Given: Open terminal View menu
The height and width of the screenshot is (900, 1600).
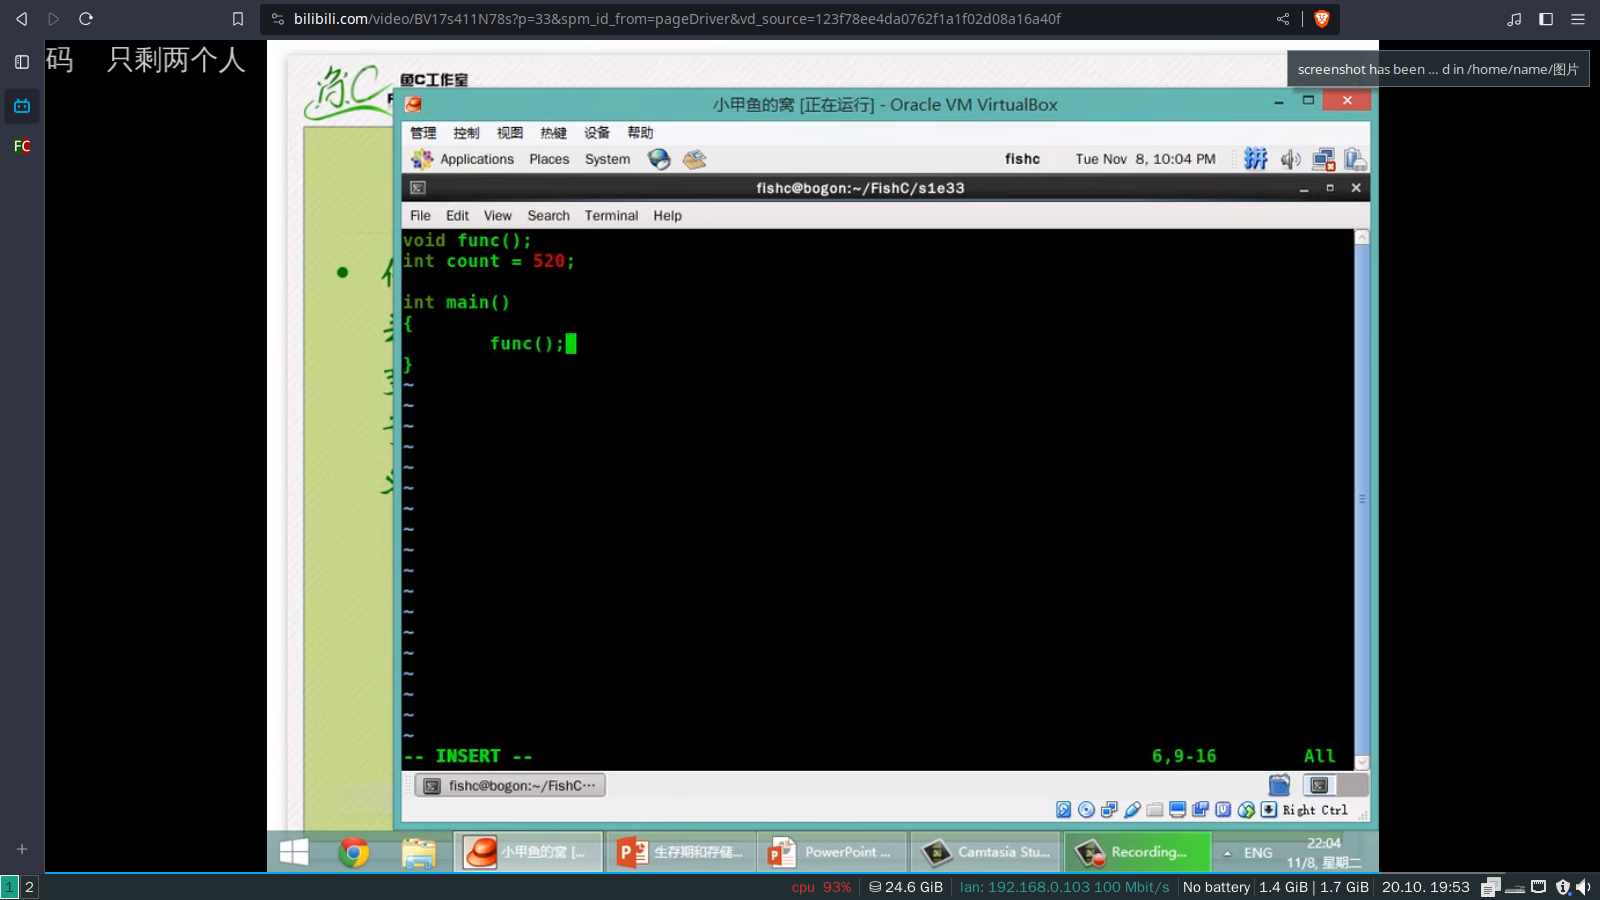Looking at the screenshot, I should [497, 216].
